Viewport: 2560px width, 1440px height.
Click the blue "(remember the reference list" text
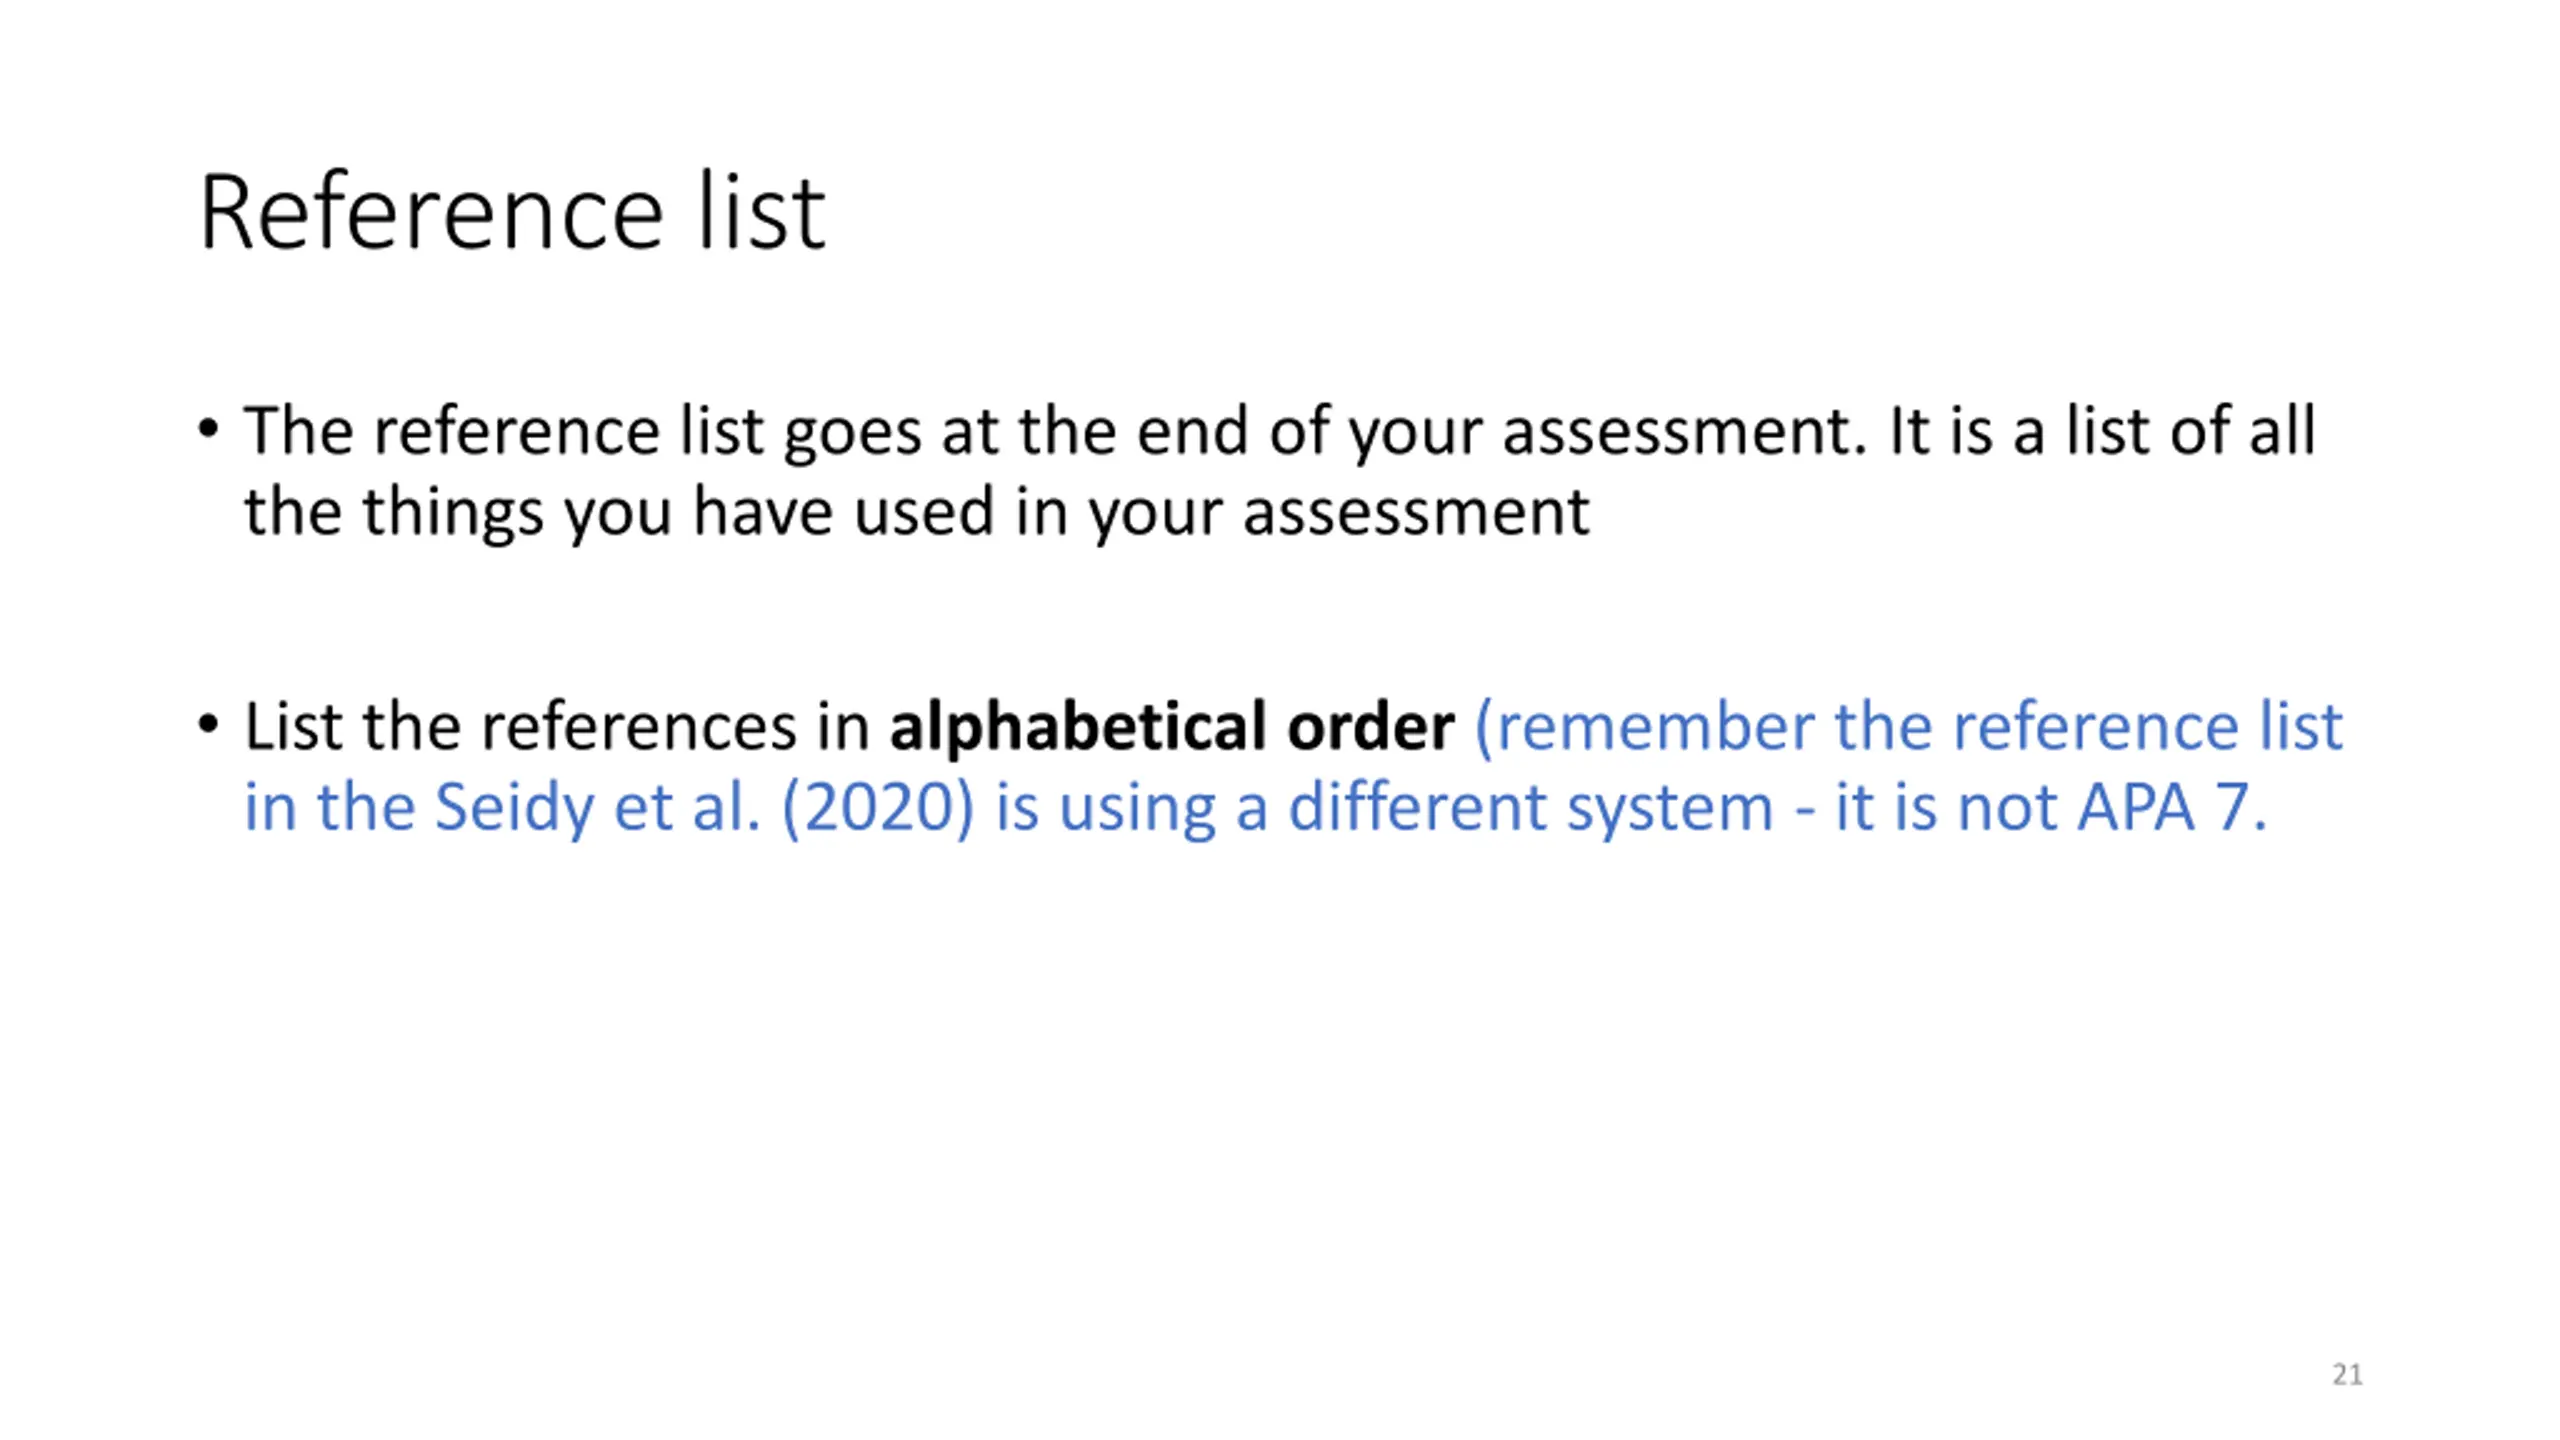(x=1908, y=726)
